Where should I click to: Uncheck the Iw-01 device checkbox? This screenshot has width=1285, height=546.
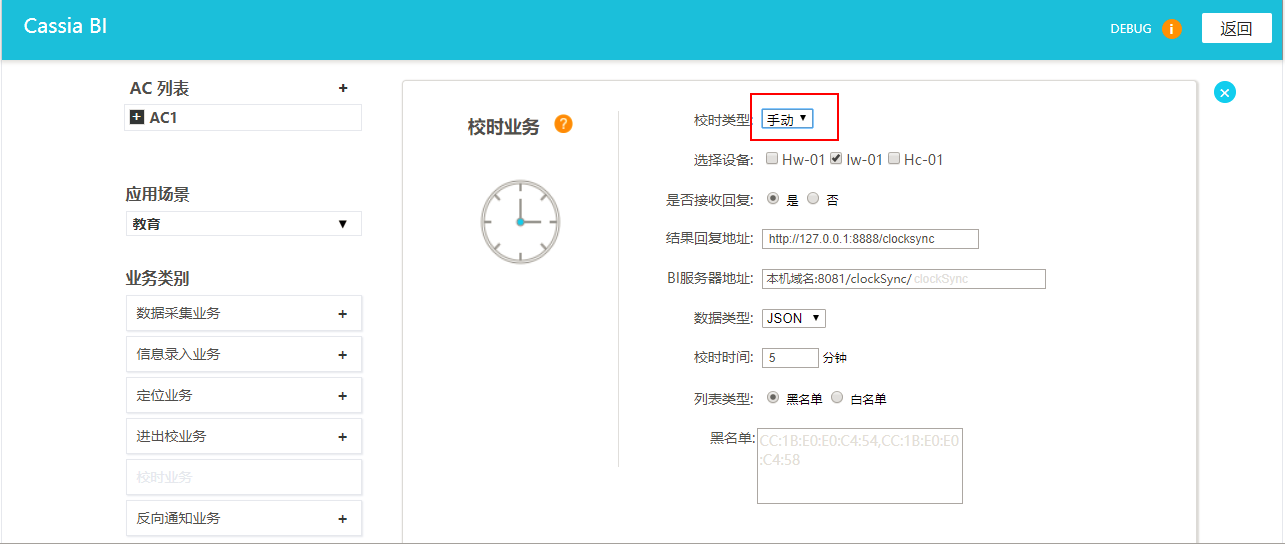837,158
